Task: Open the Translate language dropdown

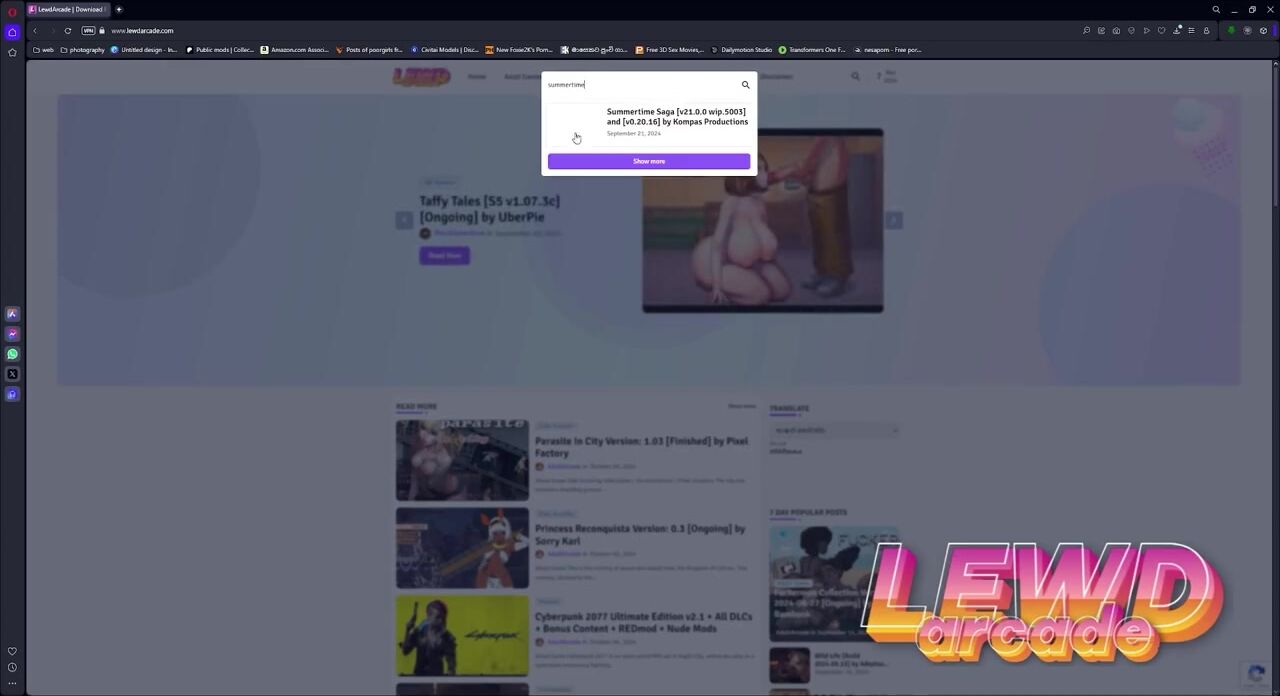Action: (835, 430)
